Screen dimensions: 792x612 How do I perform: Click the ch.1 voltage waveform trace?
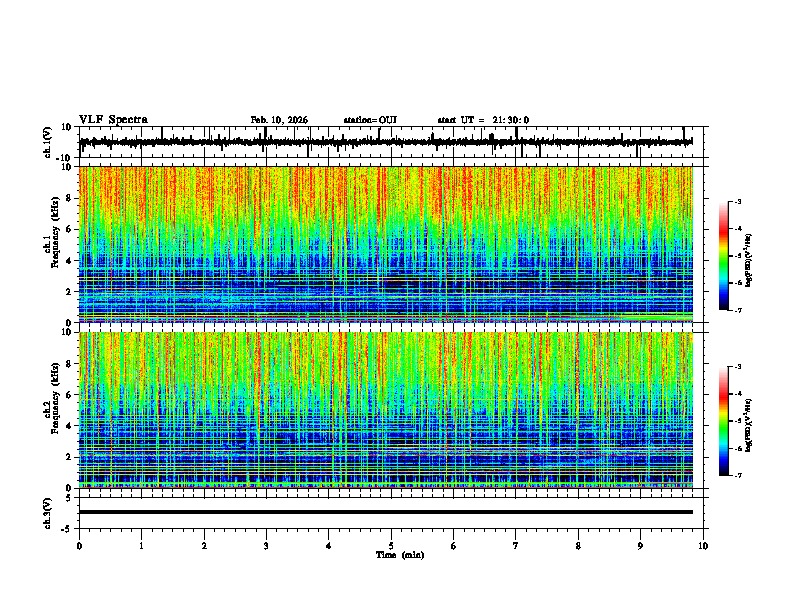pyautogui.click(x=386, y=142)
